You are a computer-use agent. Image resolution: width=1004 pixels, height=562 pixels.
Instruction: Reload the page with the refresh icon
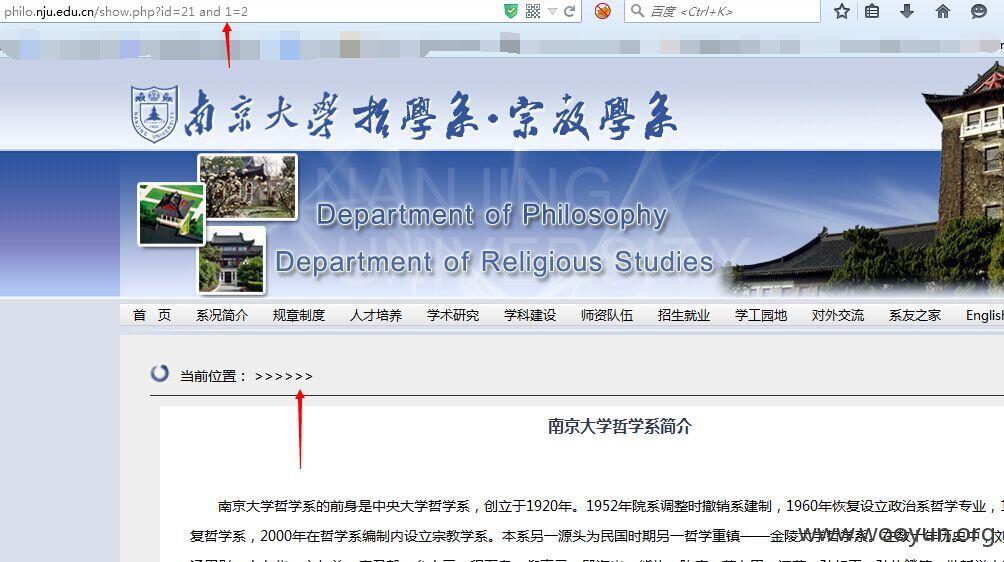point(569,11)
